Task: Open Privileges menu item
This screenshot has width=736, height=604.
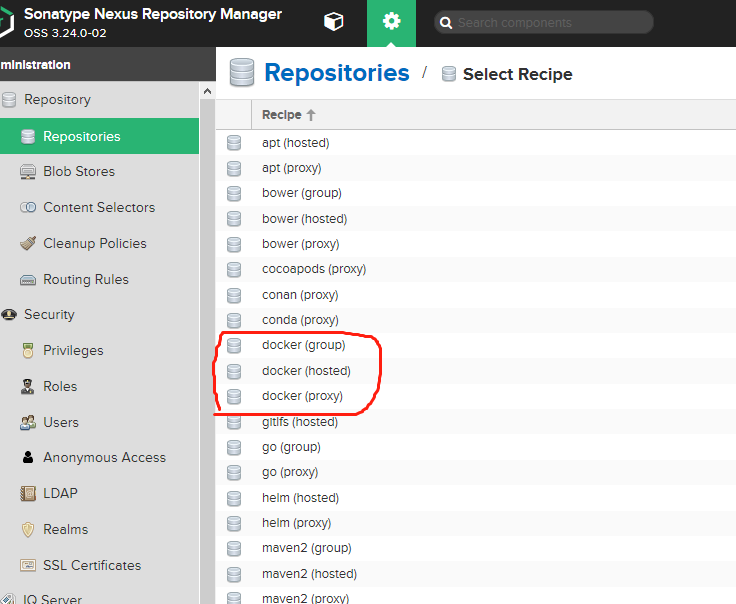Action: coord(73,351)
